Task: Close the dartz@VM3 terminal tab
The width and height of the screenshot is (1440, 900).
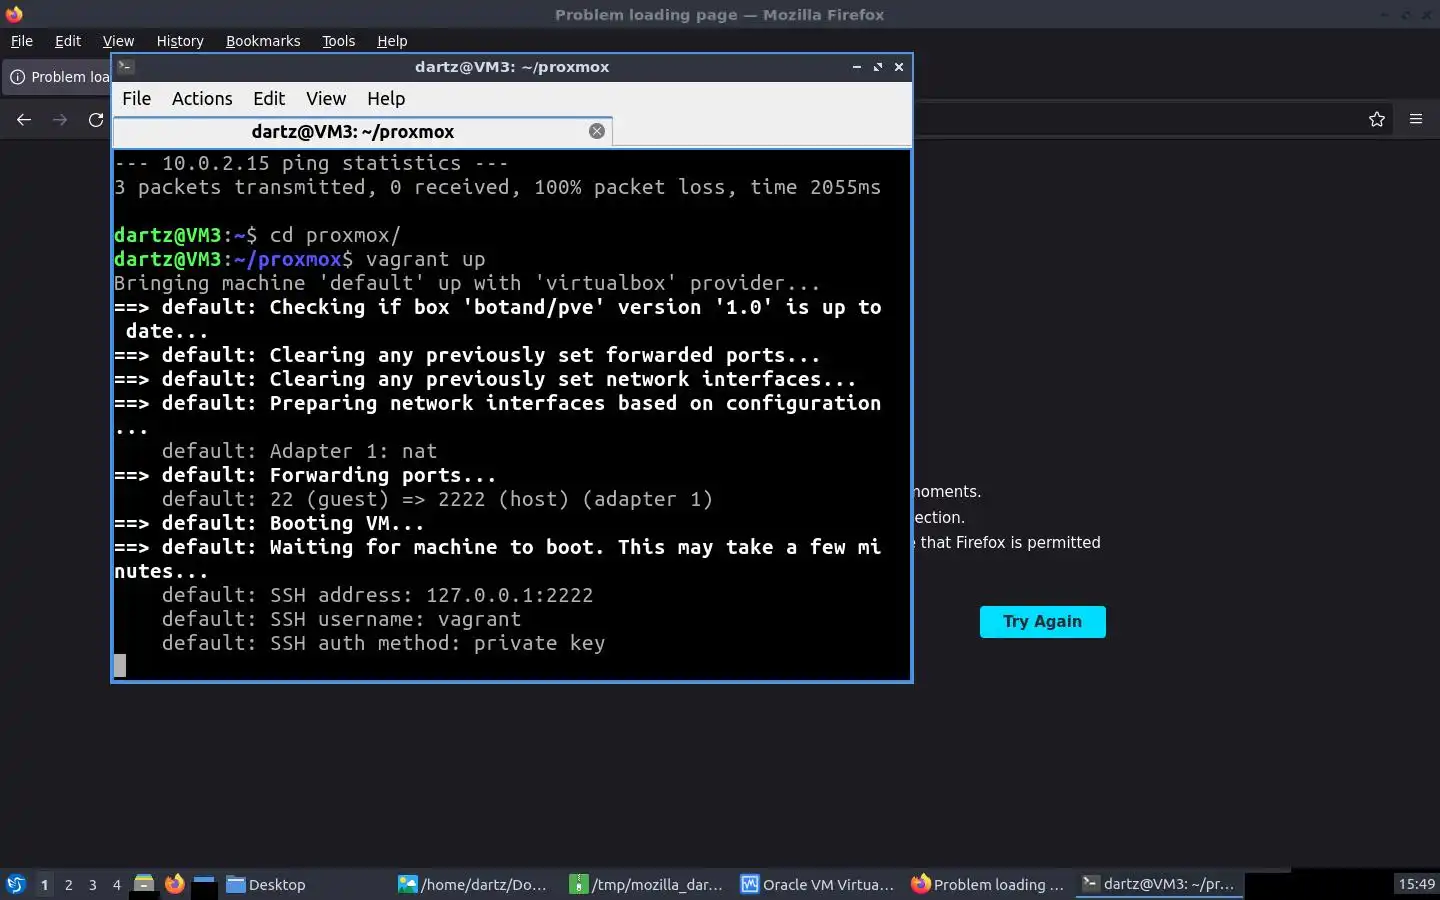Action: [597, 131]
